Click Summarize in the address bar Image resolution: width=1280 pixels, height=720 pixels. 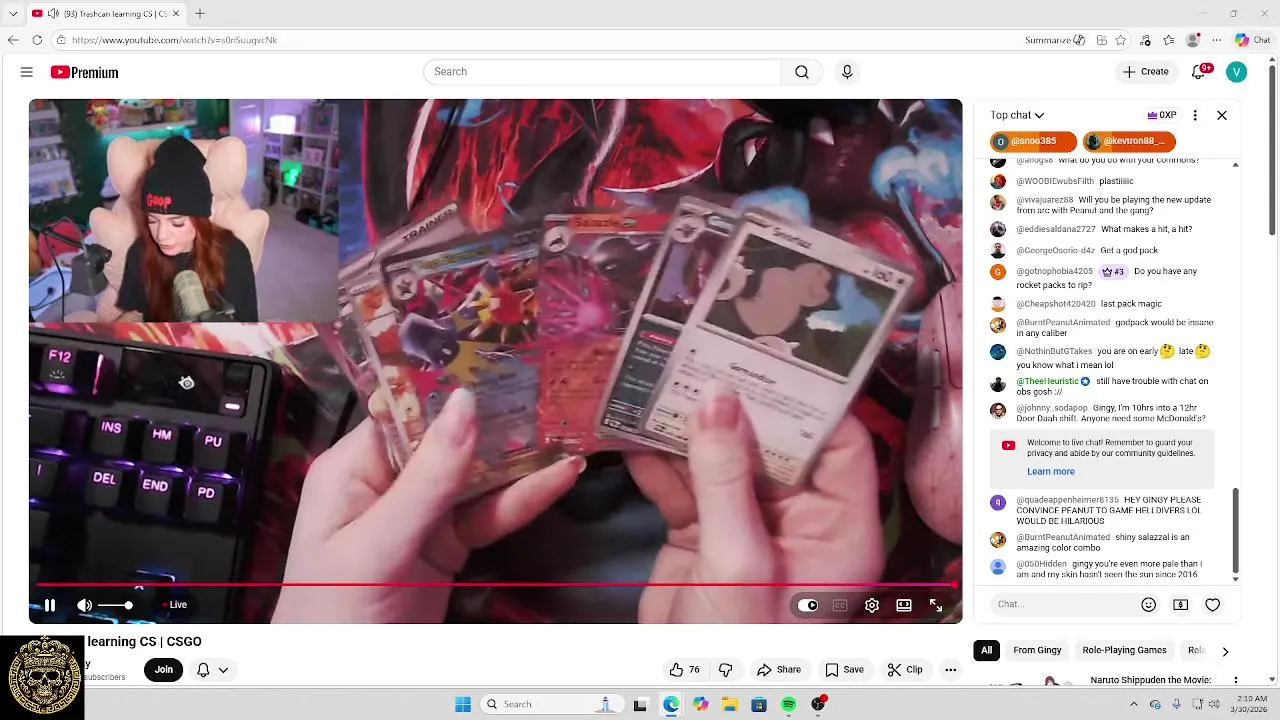tap(1054, 40)
